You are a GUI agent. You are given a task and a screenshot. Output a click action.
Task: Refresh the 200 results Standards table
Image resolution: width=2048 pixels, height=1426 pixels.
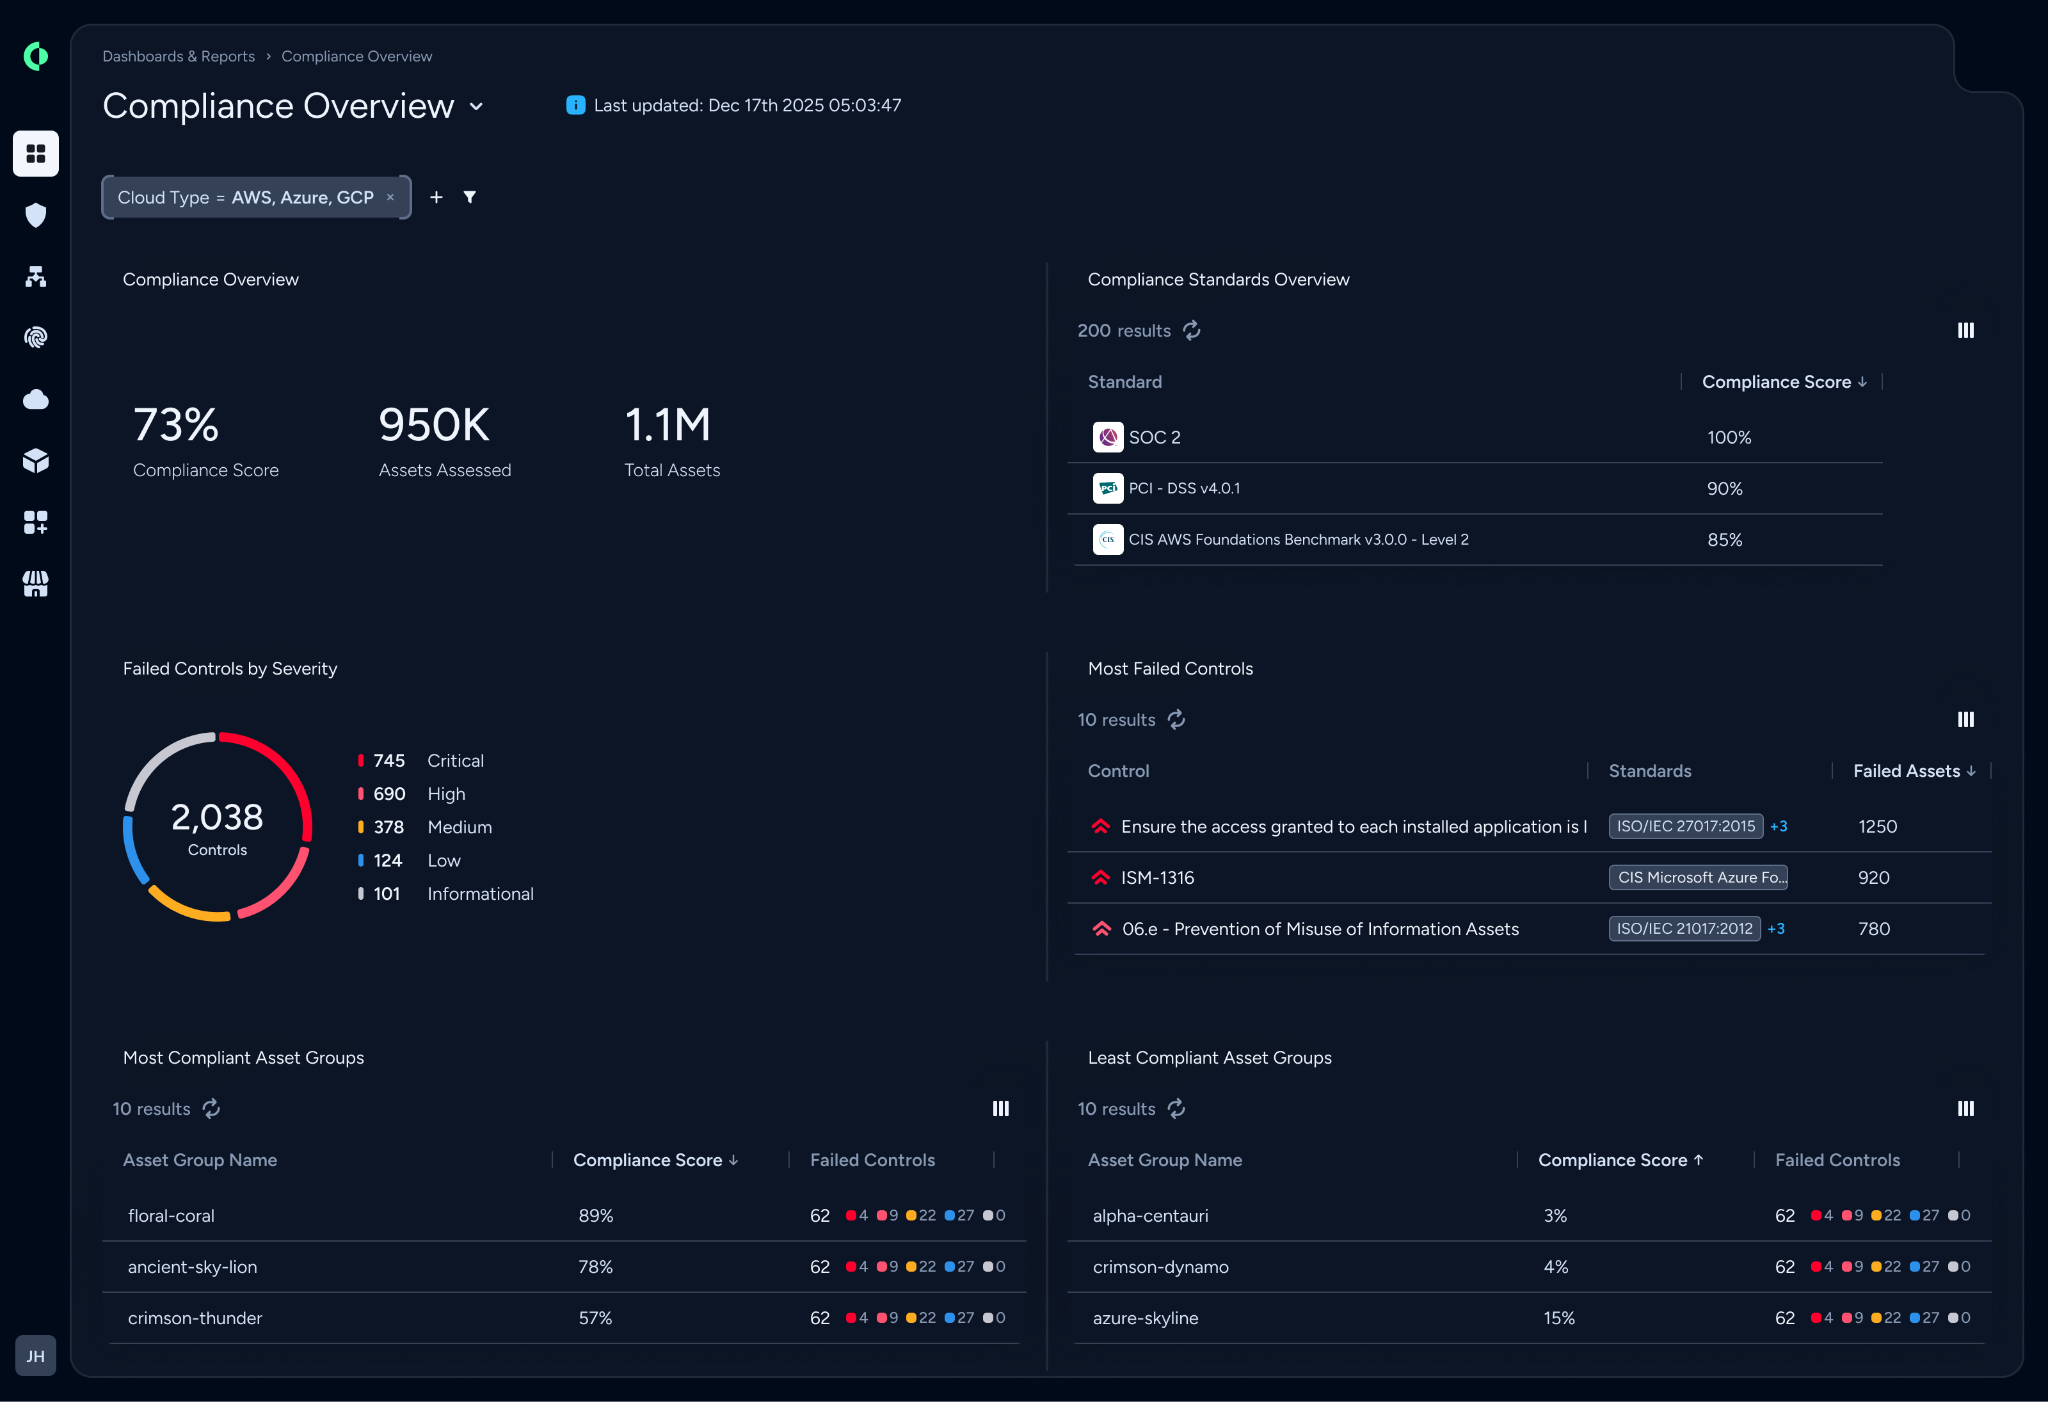point(1192,330)
